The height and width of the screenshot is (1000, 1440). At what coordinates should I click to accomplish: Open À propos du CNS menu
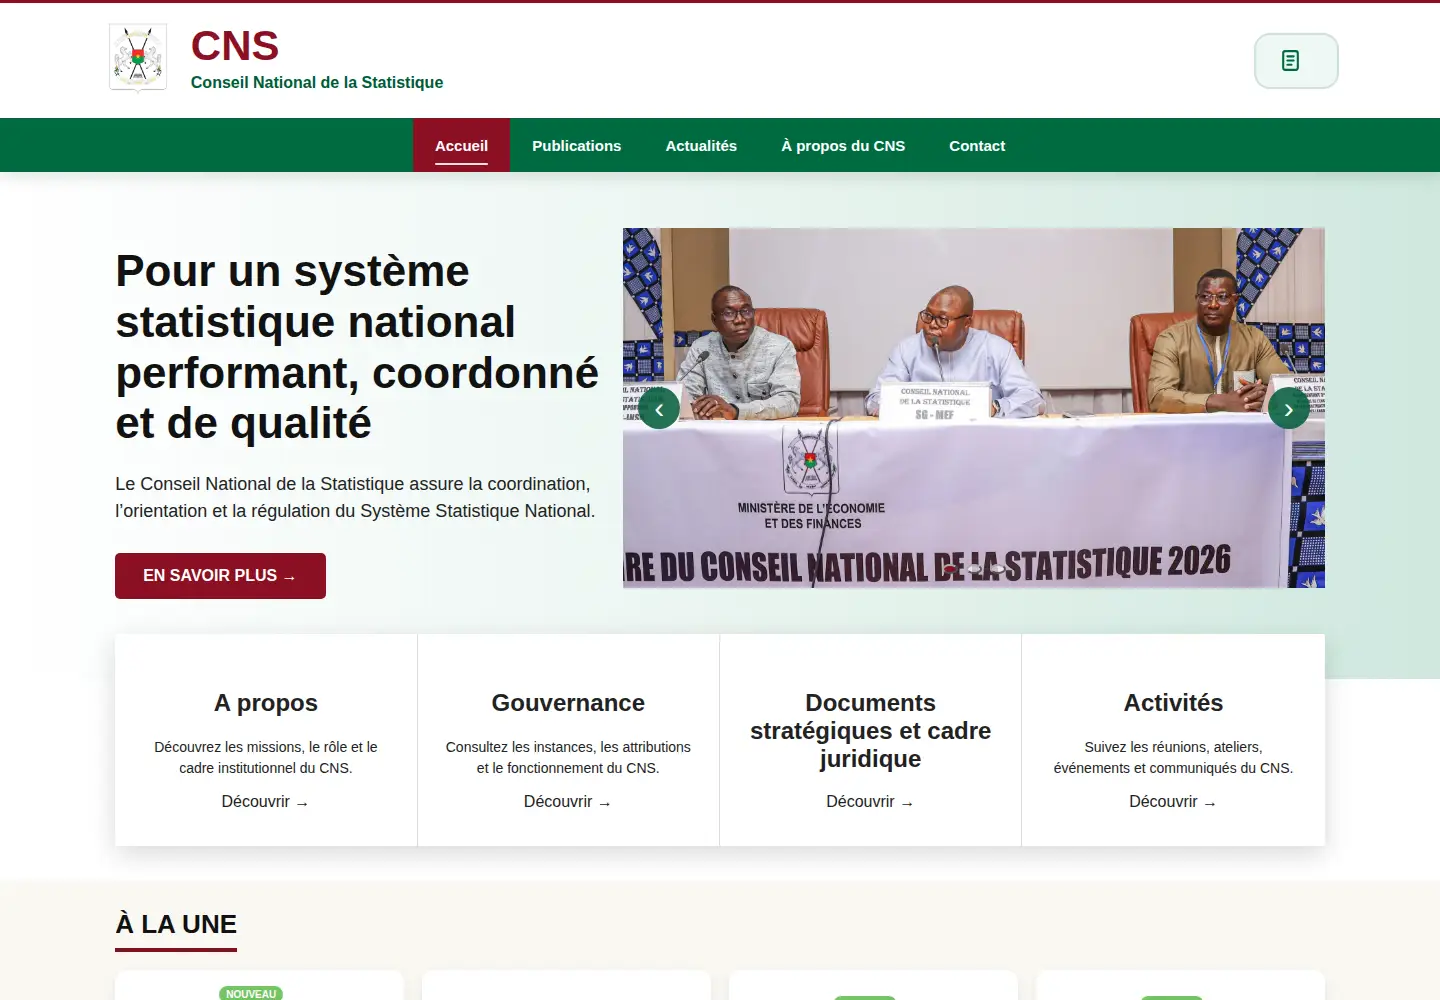pyautogui.click(x=843, y=145)
